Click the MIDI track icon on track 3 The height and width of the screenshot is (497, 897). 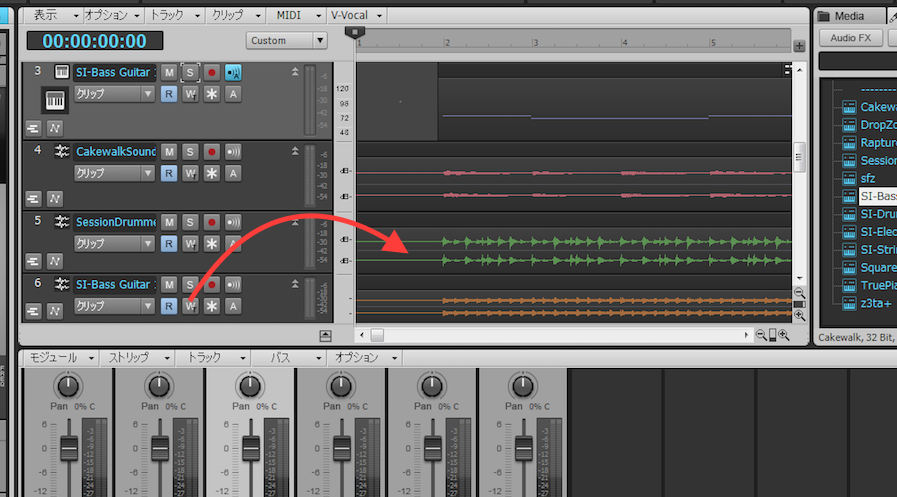61,71
